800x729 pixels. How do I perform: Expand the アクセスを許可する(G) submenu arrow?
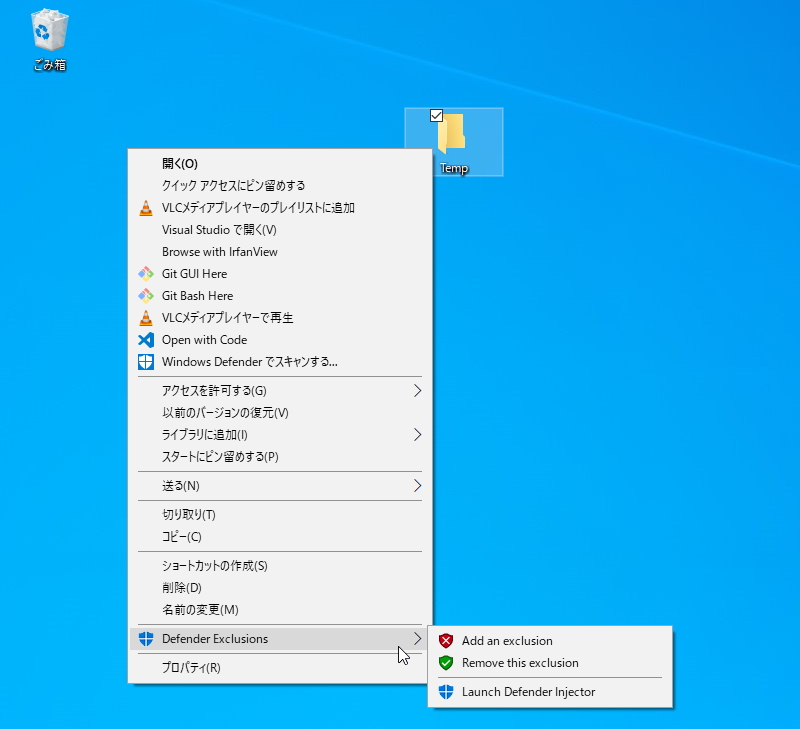pyautogui.click(x=417, y=391)
